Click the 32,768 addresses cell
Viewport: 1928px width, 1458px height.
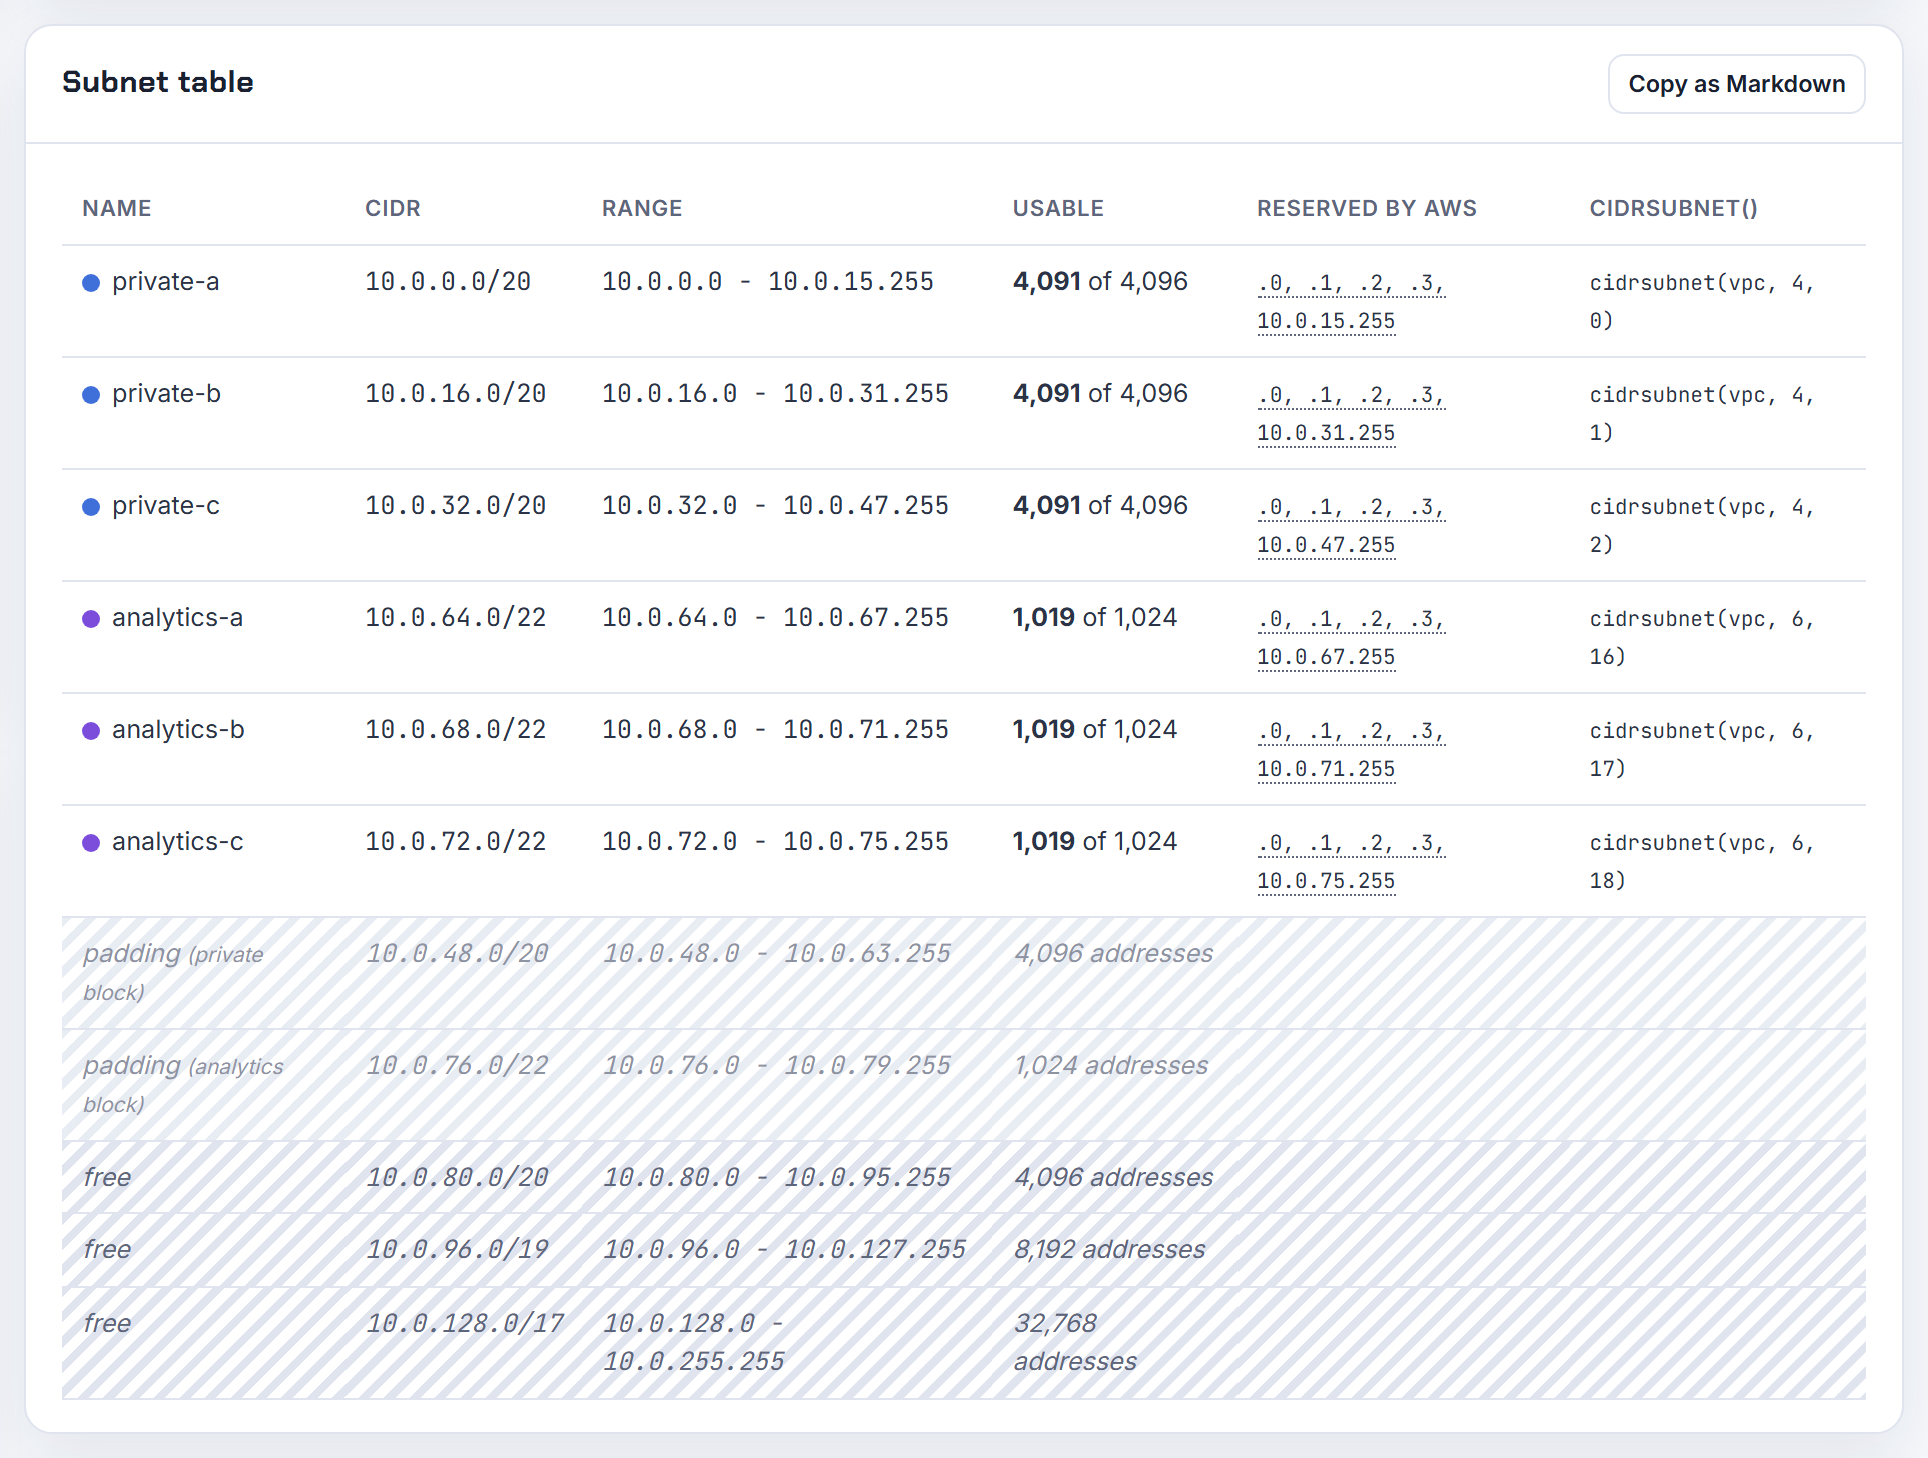pos(1075,1342)
